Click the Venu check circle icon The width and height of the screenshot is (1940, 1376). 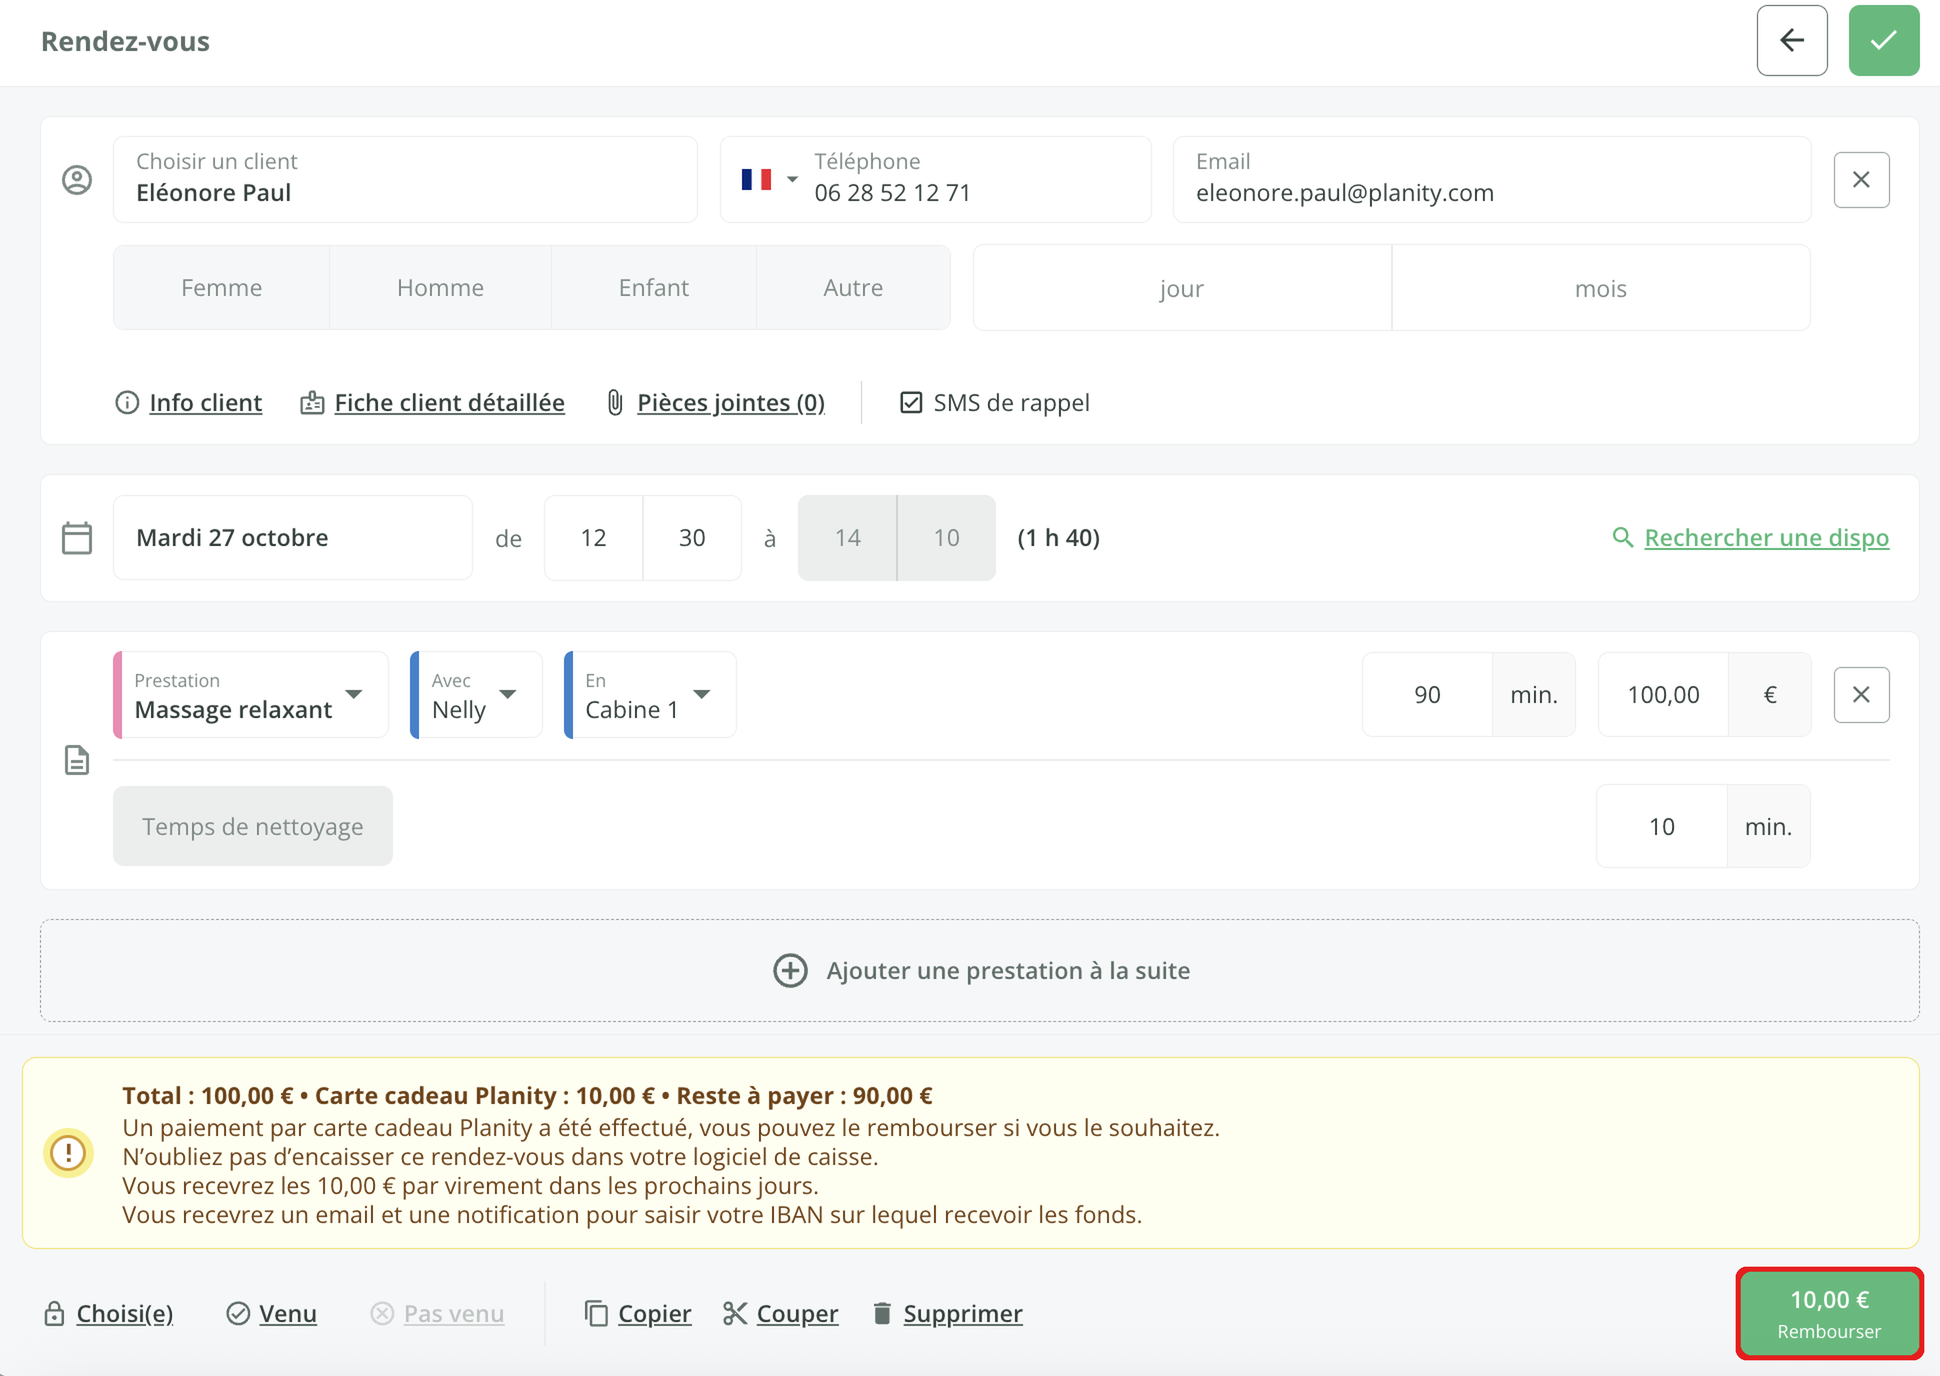[238, 1313]
